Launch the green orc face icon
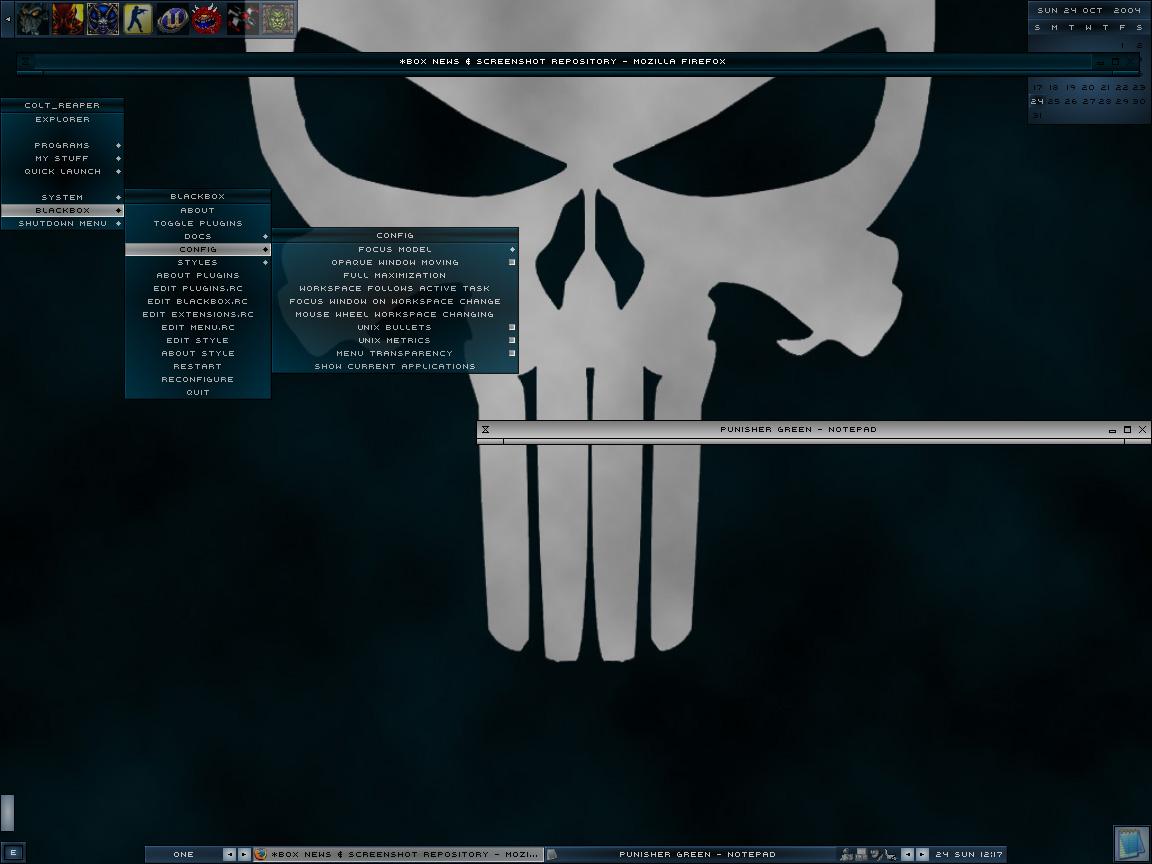Screen dimensions: 1152x864 278,19
